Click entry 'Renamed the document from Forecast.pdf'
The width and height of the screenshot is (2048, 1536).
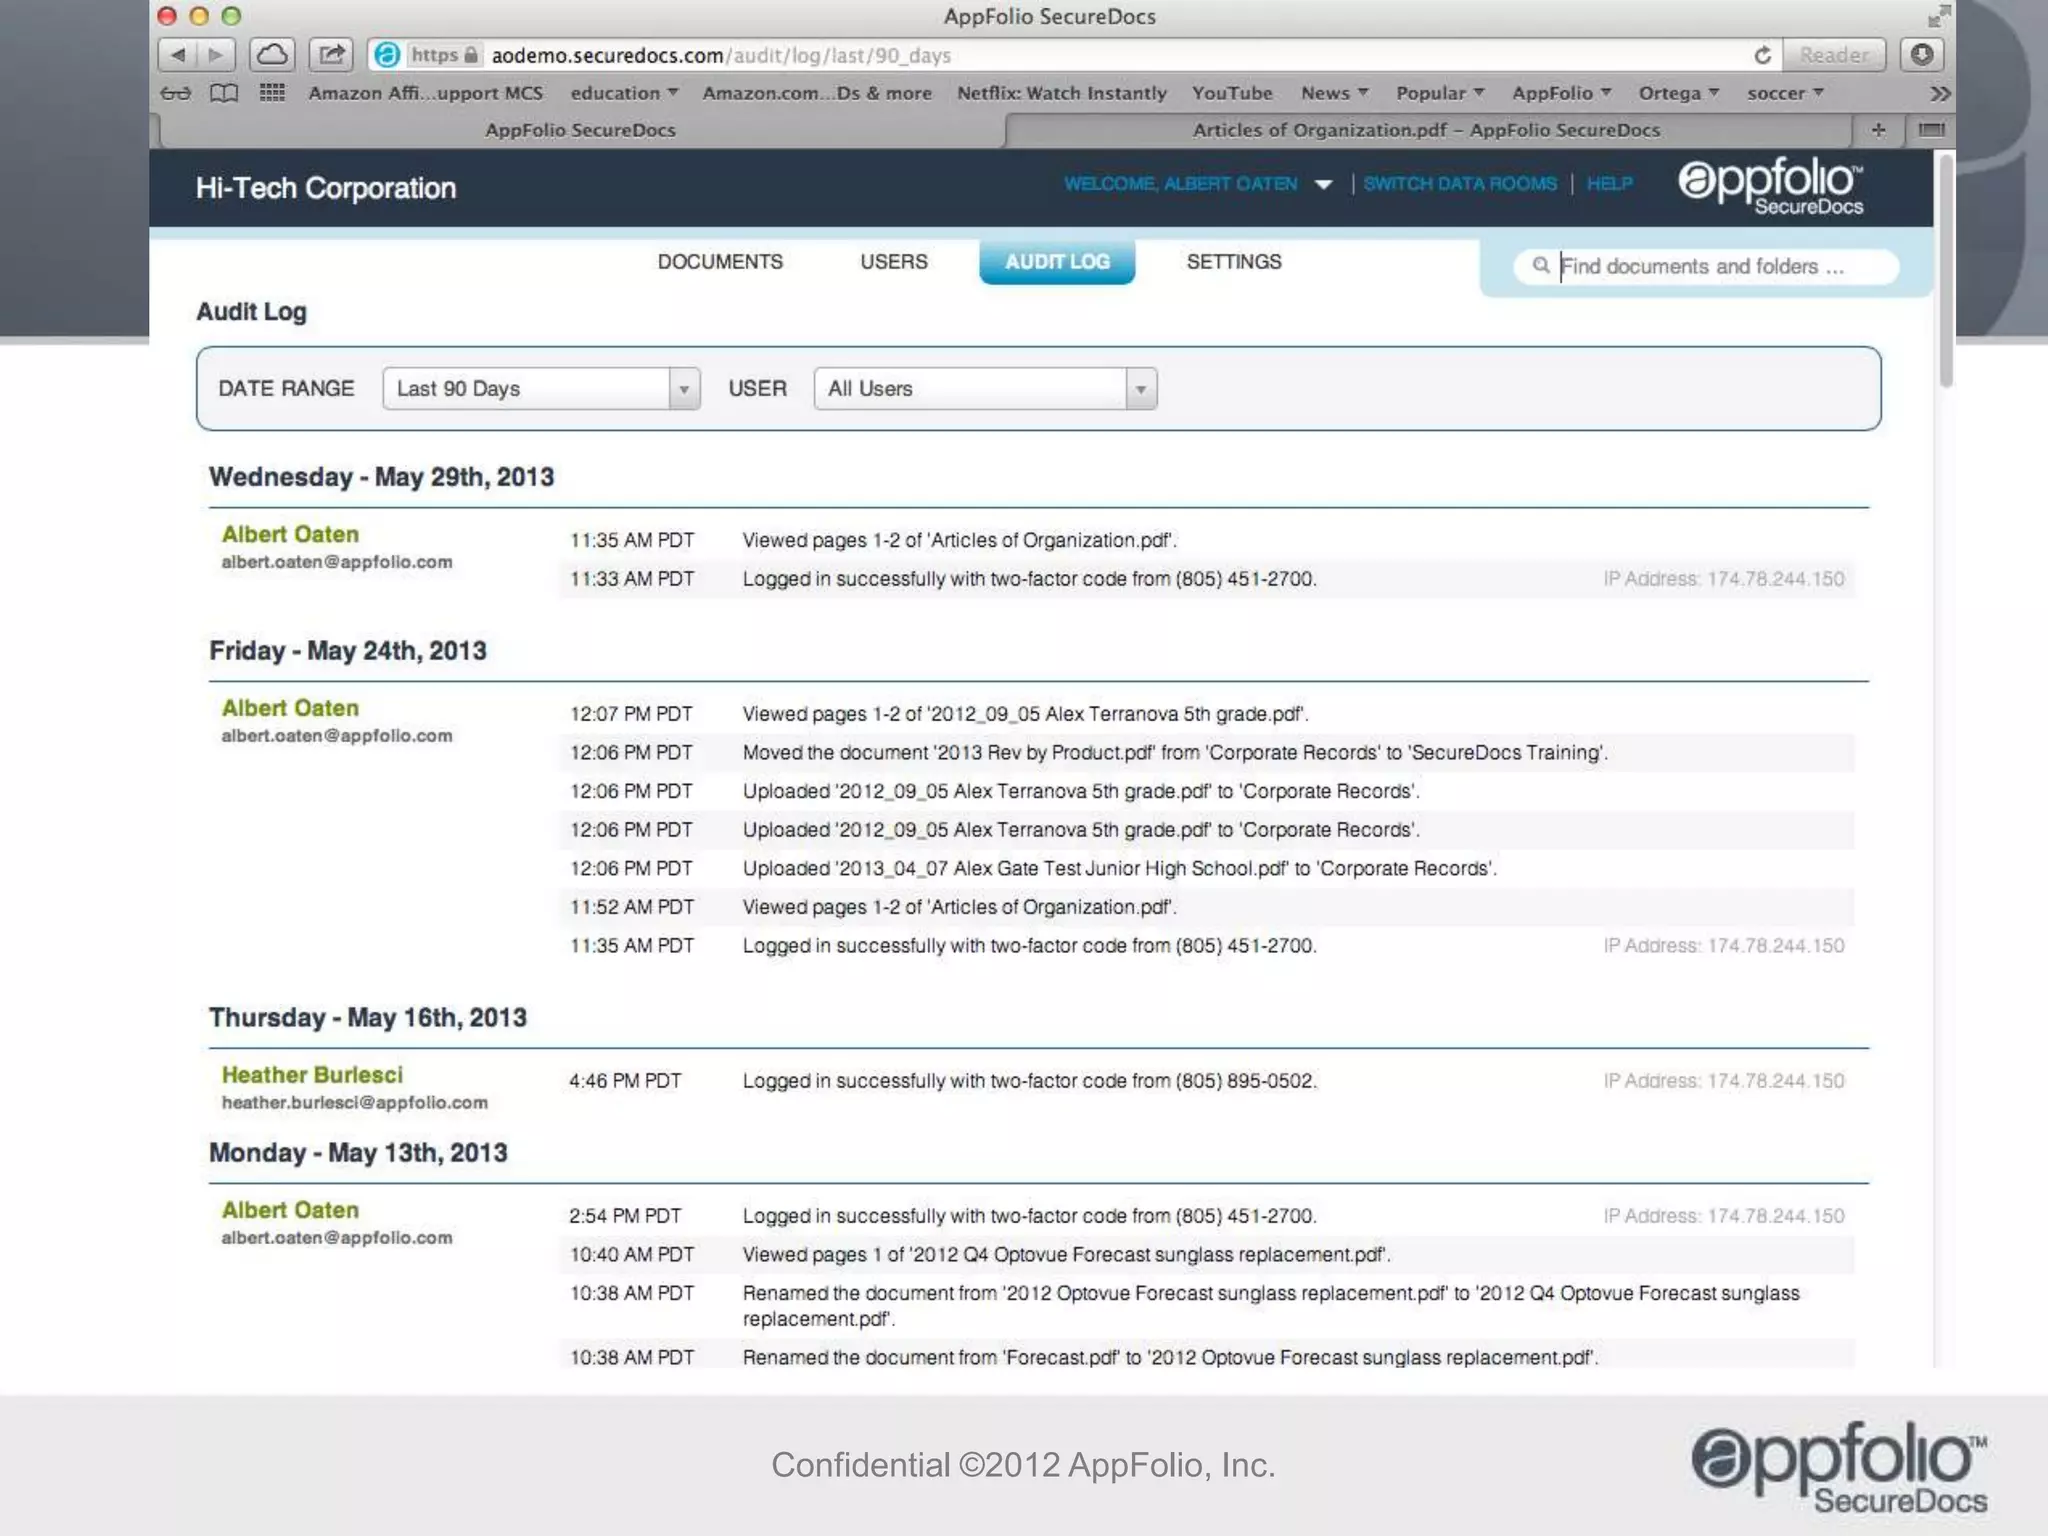(1170, 1357)
